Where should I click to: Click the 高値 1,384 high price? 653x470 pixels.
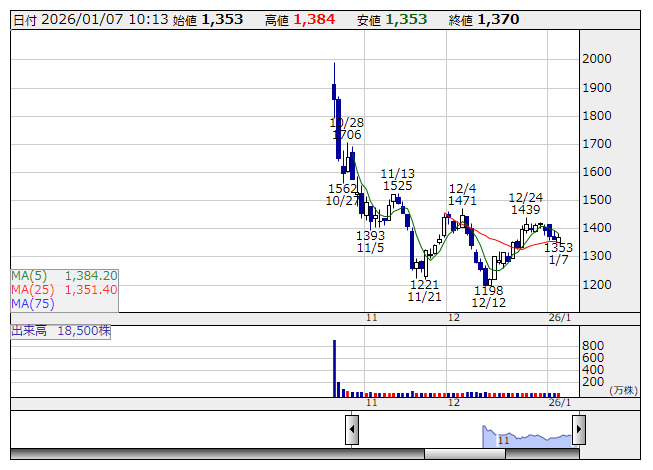pos(300,20)
